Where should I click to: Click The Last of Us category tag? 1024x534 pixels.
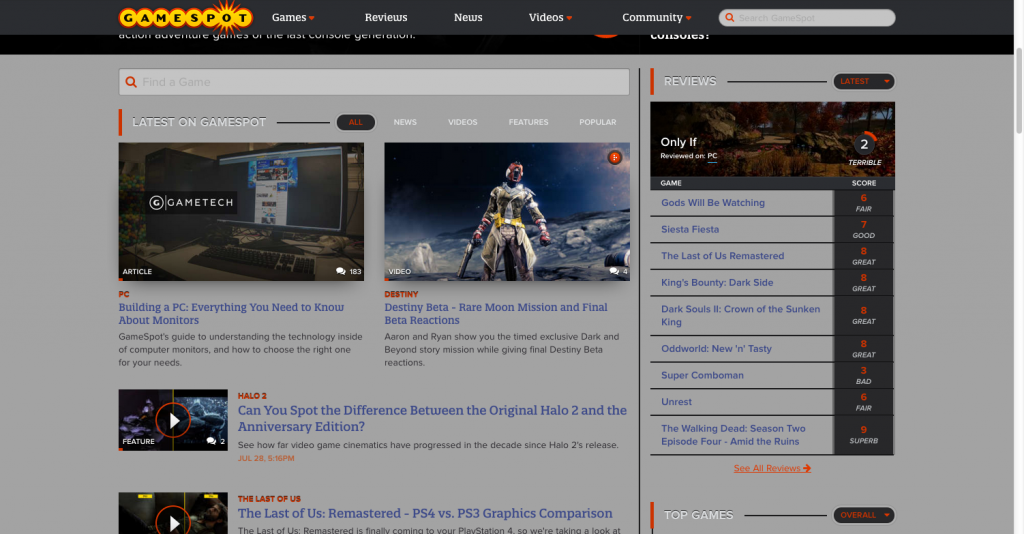[x=269, y=499]
